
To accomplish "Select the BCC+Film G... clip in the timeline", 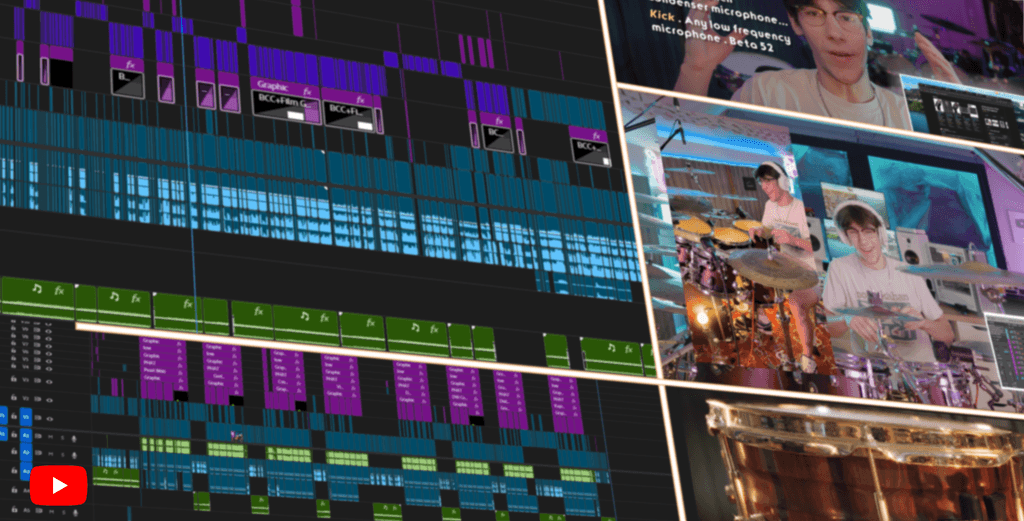I will [285, 106].
